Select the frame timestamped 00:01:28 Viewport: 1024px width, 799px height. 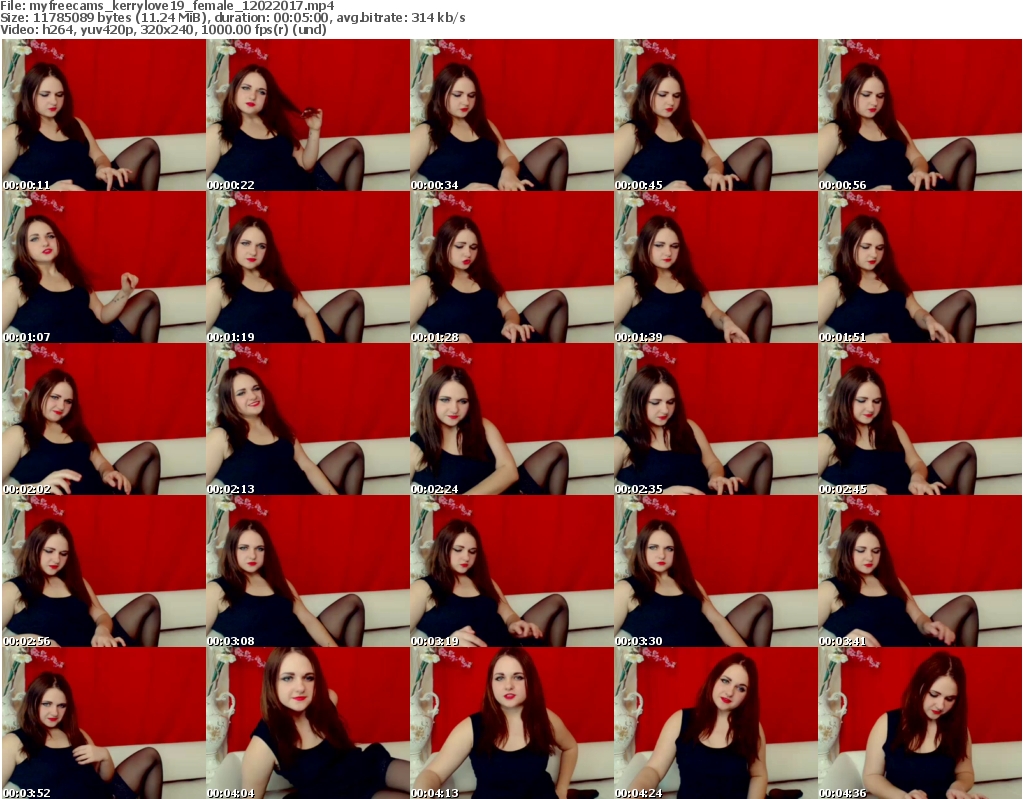click(511, 267)
